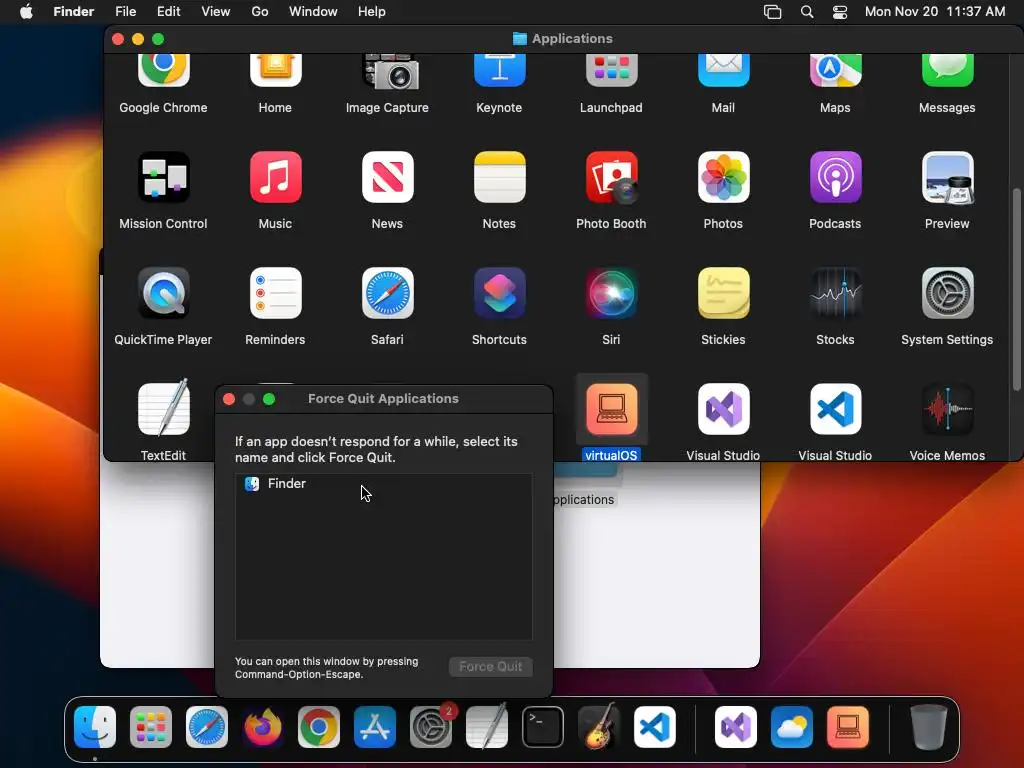Select the Voice Memos app icon
This screenshot has width=1024, height=768.
tap(948, 409)
